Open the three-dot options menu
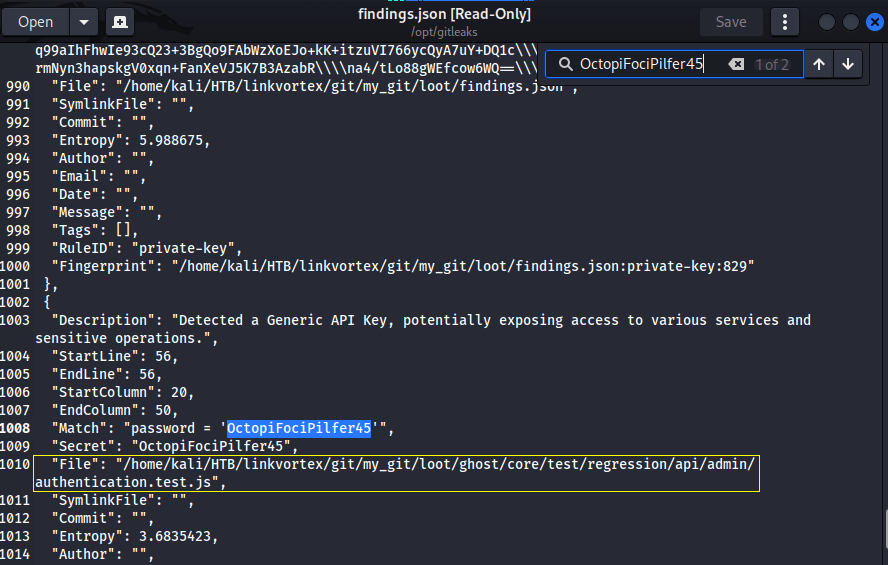Viewport: 888px width, 565px height. pyautogui.click(x=785, y=22)
